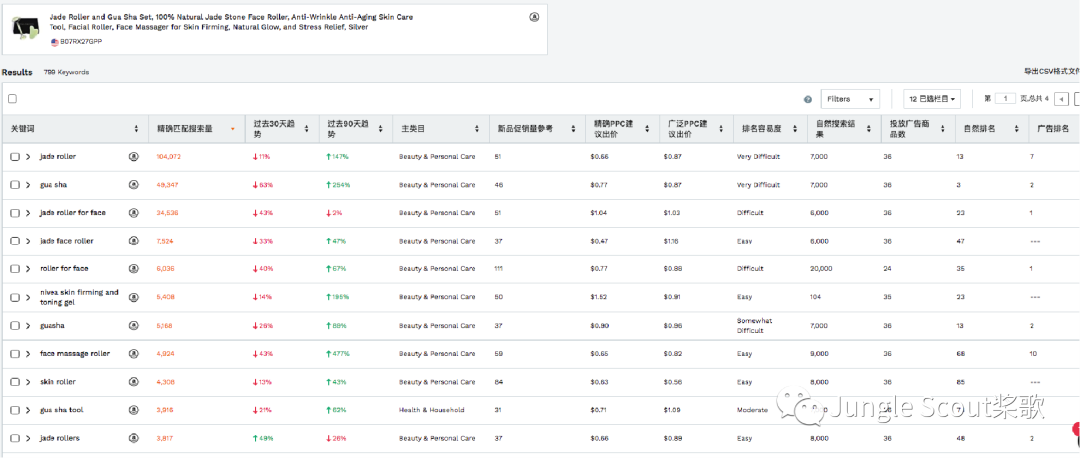Check the 'jade roller for face' row checkbox
Viewport: 1080px width, 458px height.
pos(14,213)
